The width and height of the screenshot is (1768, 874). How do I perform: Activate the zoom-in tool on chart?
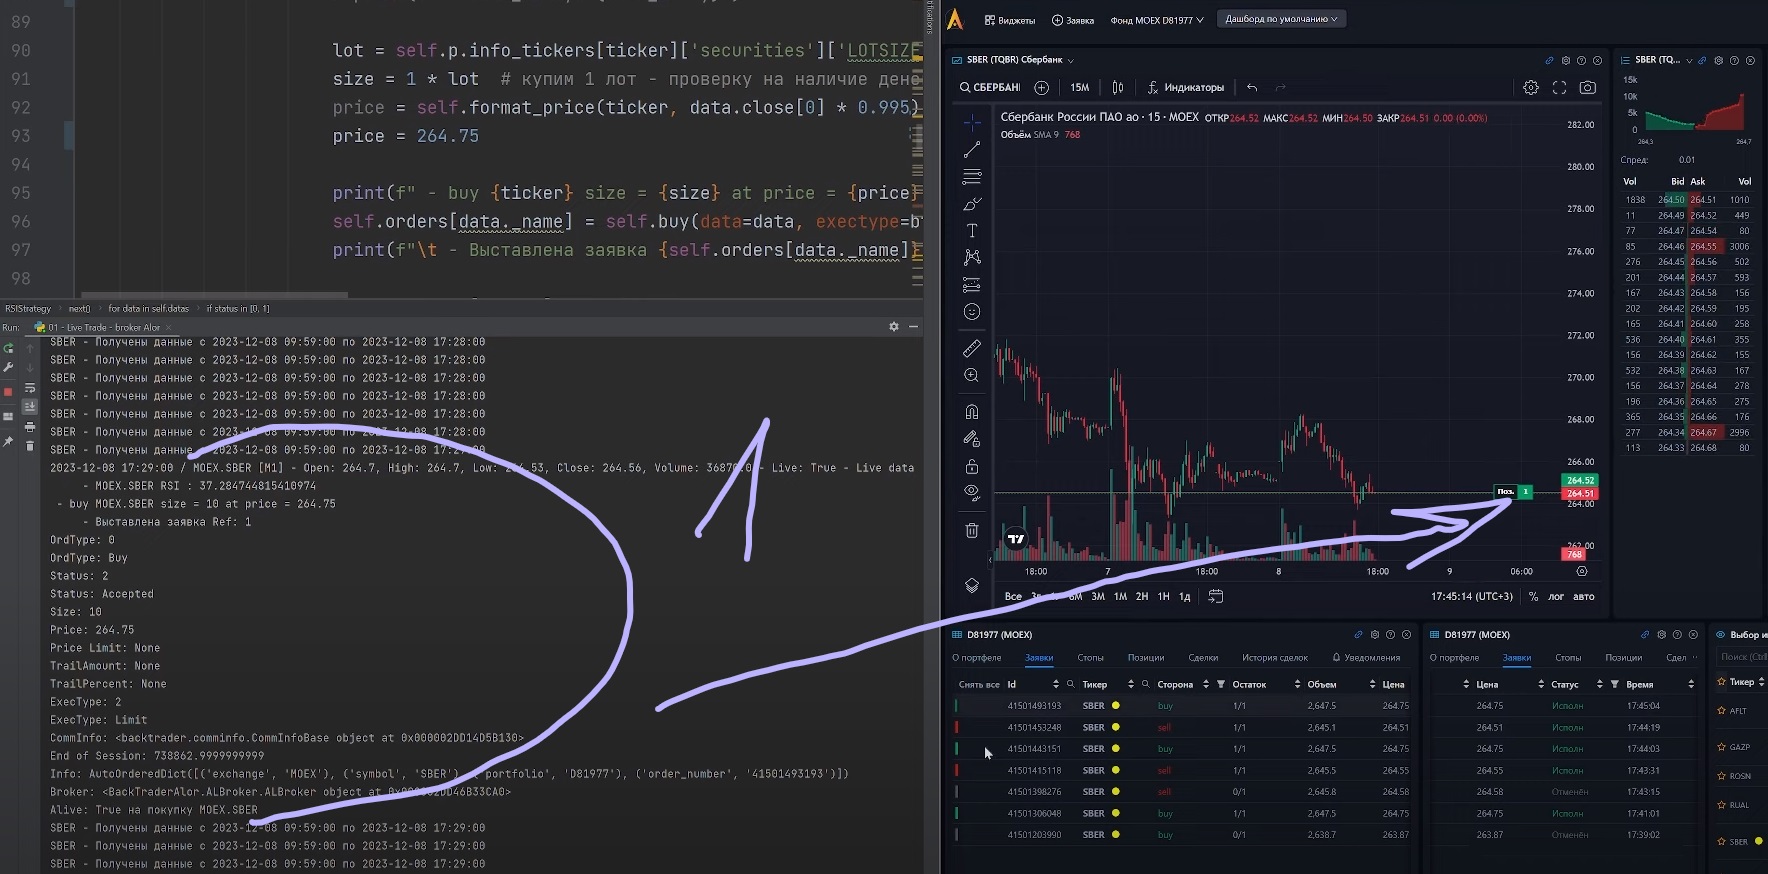click(x=971, y=375)
